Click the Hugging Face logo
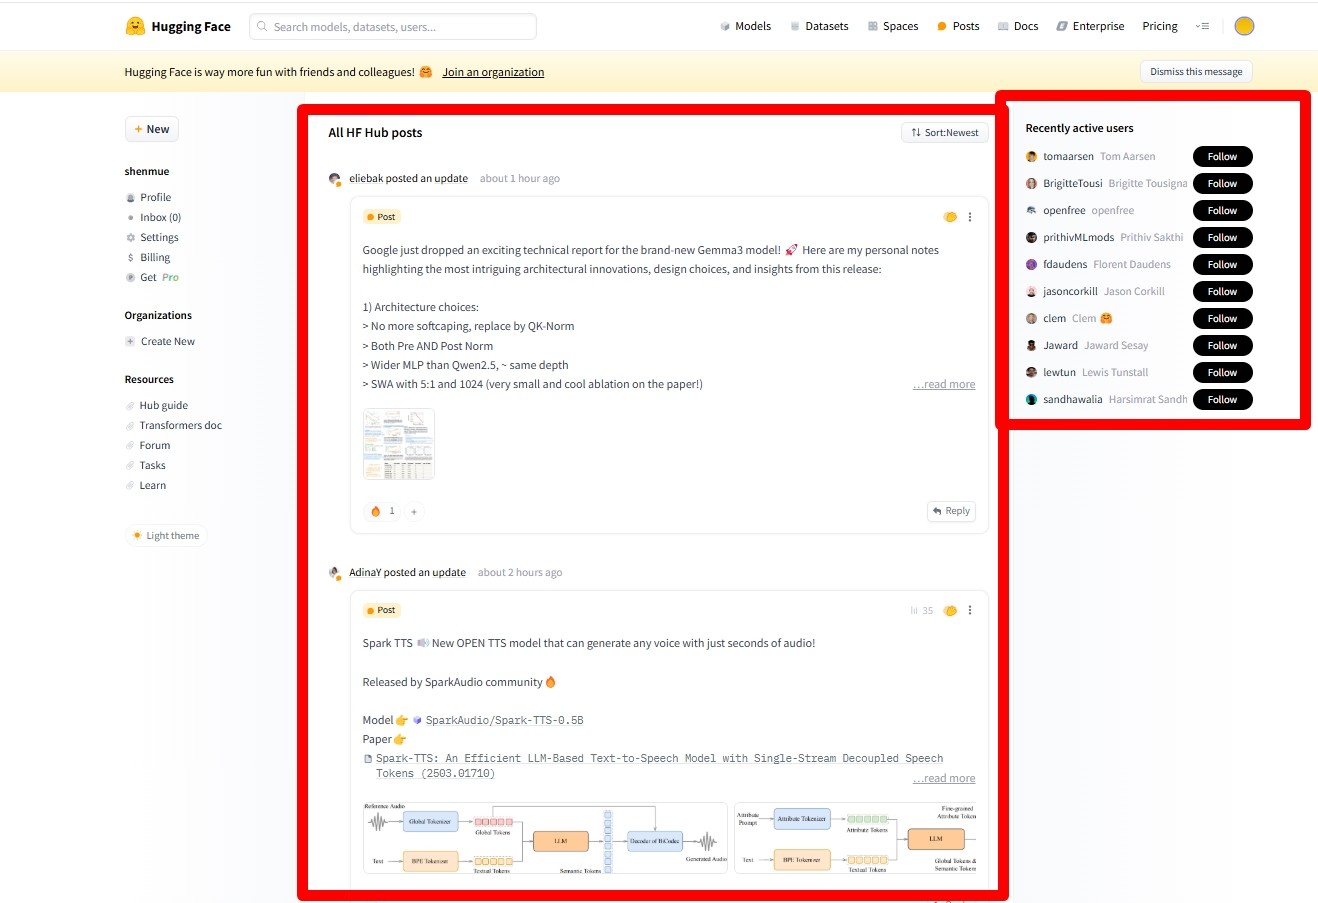The image size is (1318, 903). point(178,26)
